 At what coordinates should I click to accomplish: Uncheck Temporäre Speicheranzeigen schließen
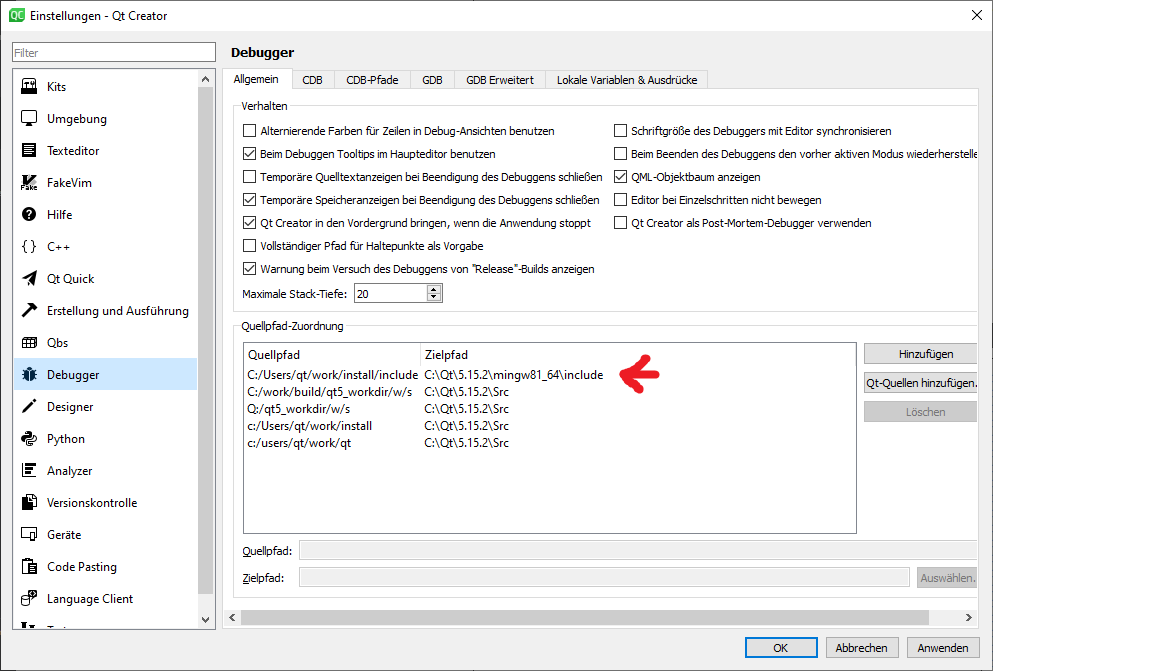[x=250, y=199]
